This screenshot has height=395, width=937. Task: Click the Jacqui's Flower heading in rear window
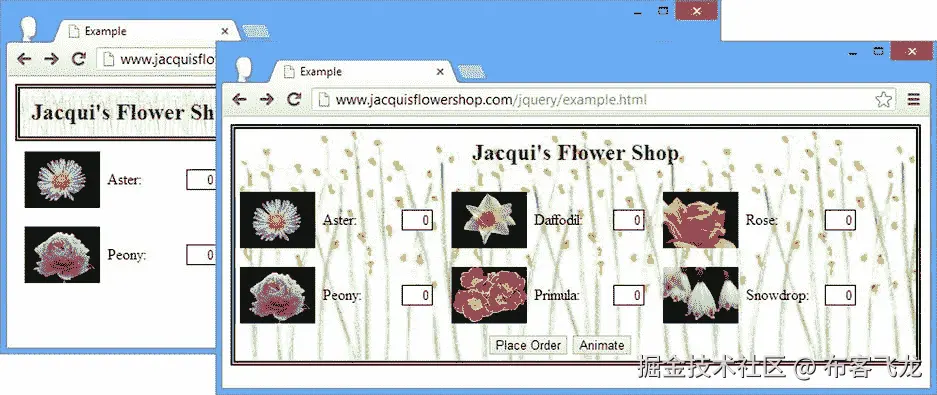tap(123, 113)
